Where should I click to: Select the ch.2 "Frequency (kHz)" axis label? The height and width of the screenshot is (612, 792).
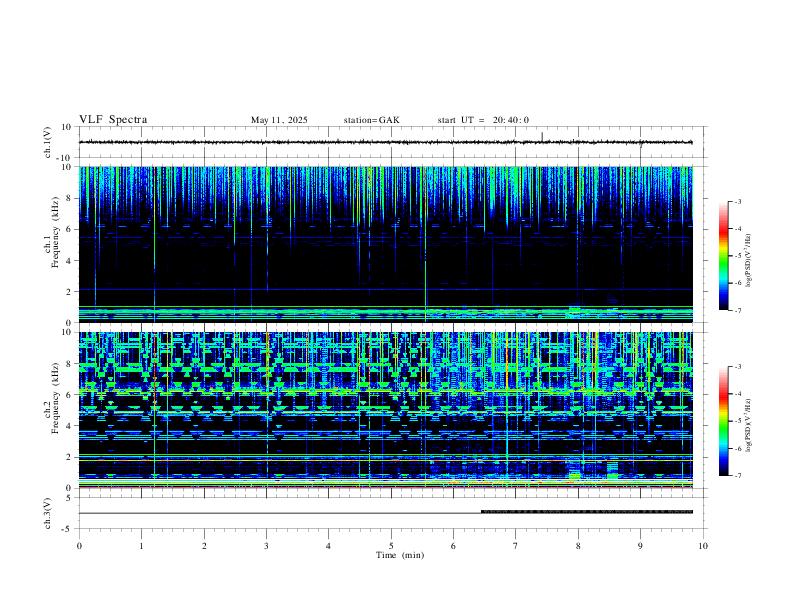point(56,398)
